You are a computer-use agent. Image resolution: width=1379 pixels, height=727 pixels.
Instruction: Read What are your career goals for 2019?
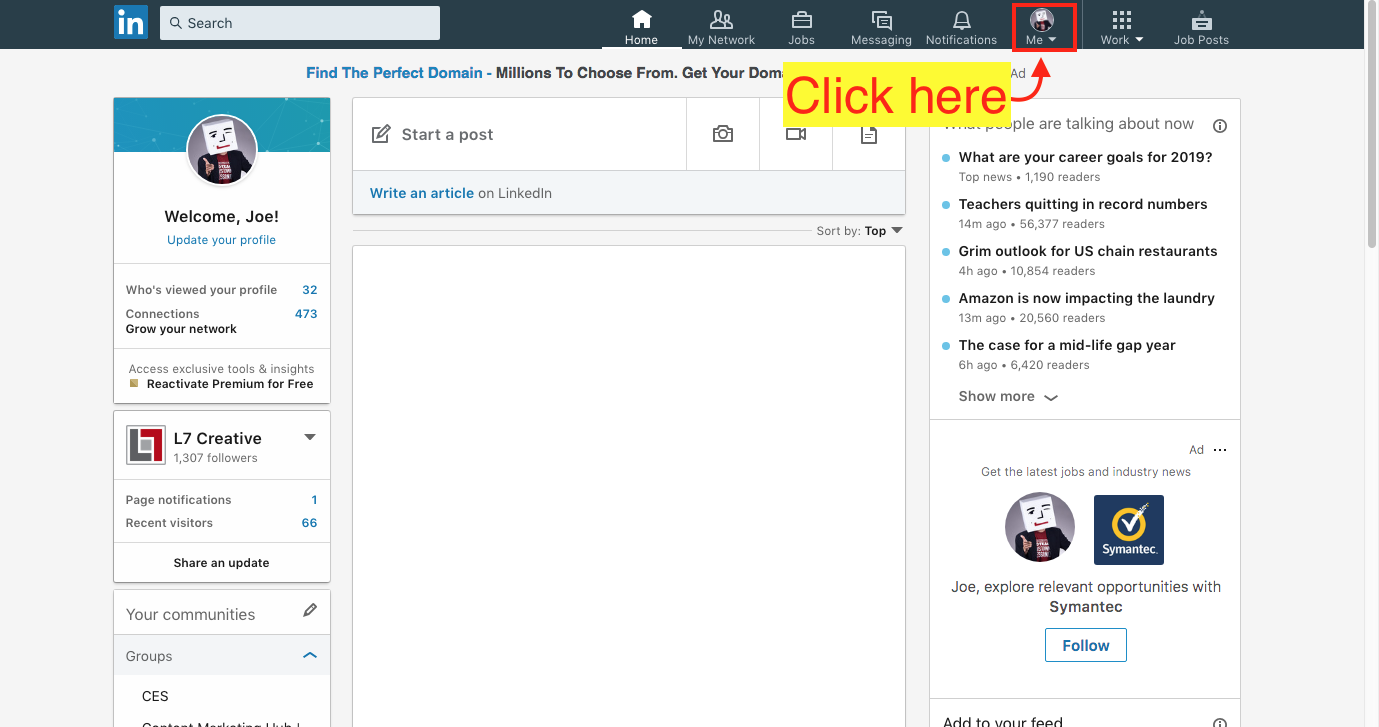coord(1085,157)
